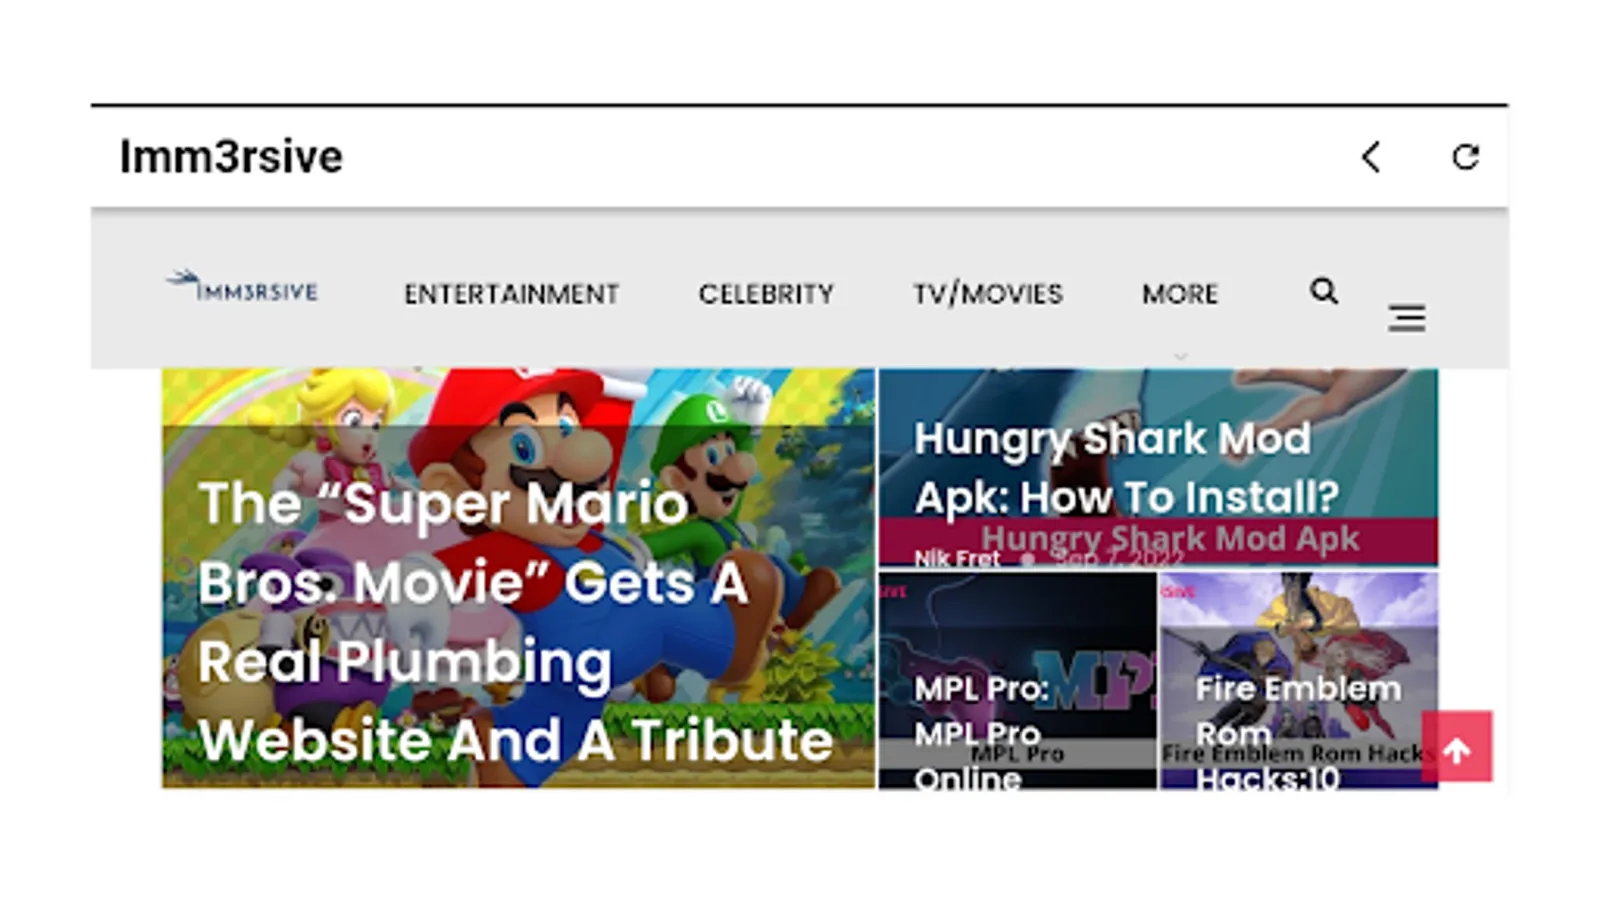Open the Super Mario Bros. Movie article
The width and height of the screenshot is (1600, 900).
point(518,579)
